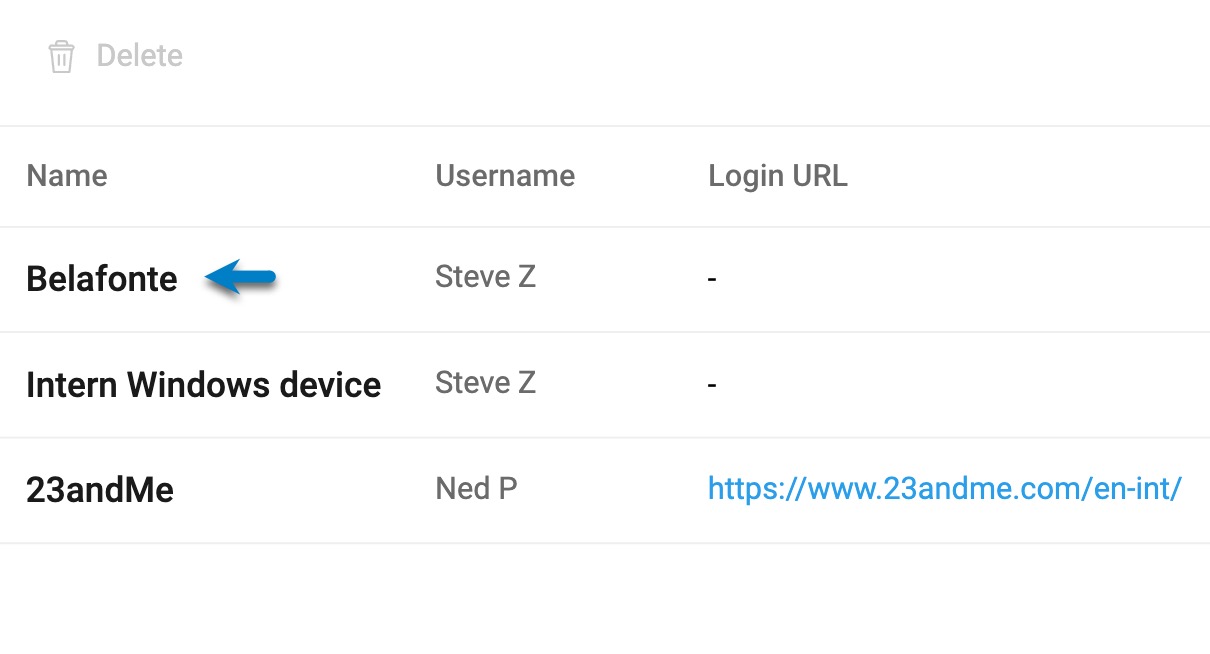
Task: Open the 23andme.com login URL link
Action: pyautogui.click(x=945, y=489)
